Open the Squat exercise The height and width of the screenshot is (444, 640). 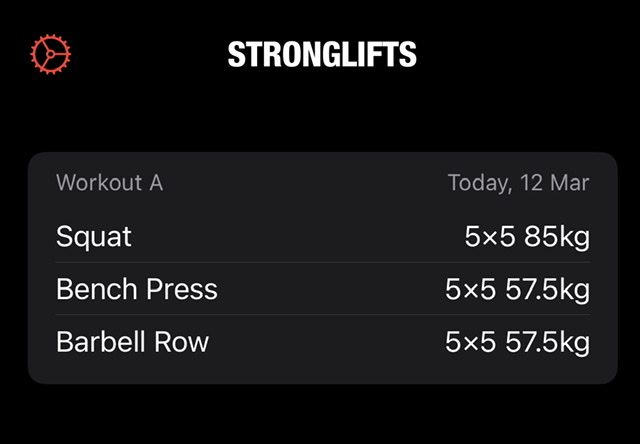(x=94, y=237)
